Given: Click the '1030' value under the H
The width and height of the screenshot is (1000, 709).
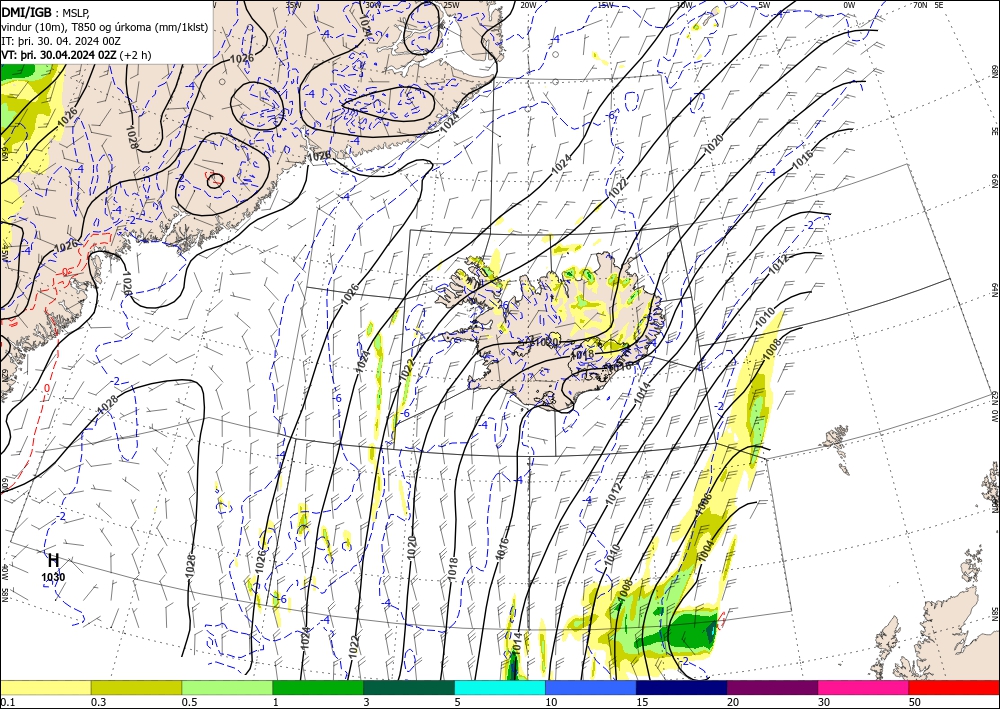Looking at the screenshot, I should pyautogui.click(x=54, y=578).
